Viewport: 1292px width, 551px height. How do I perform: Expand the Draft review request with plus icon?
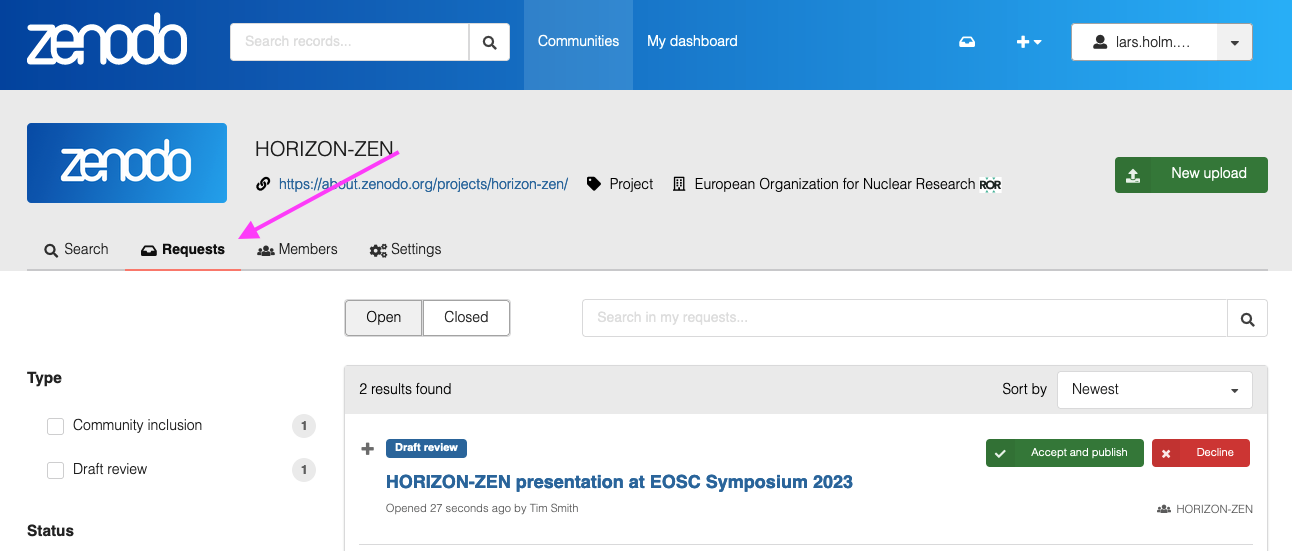(x=367, y=449)
